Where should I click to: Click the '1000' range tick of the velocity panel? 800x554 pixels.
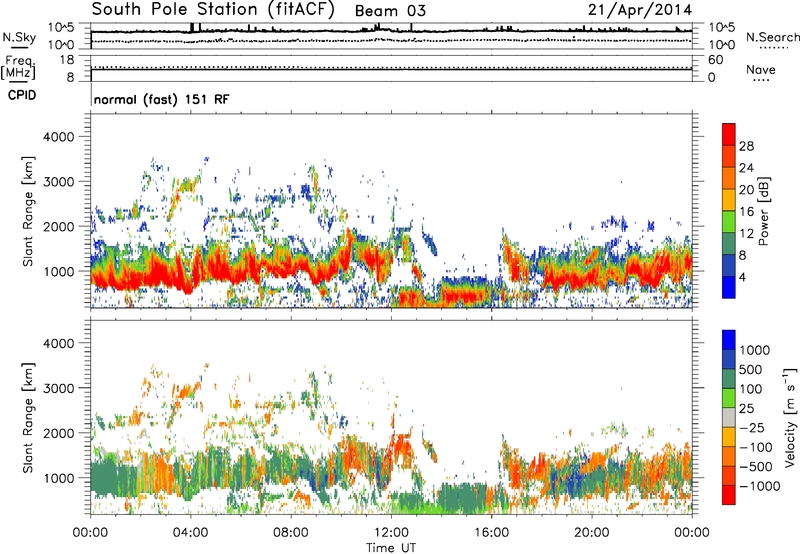click(x=58, y=478)
